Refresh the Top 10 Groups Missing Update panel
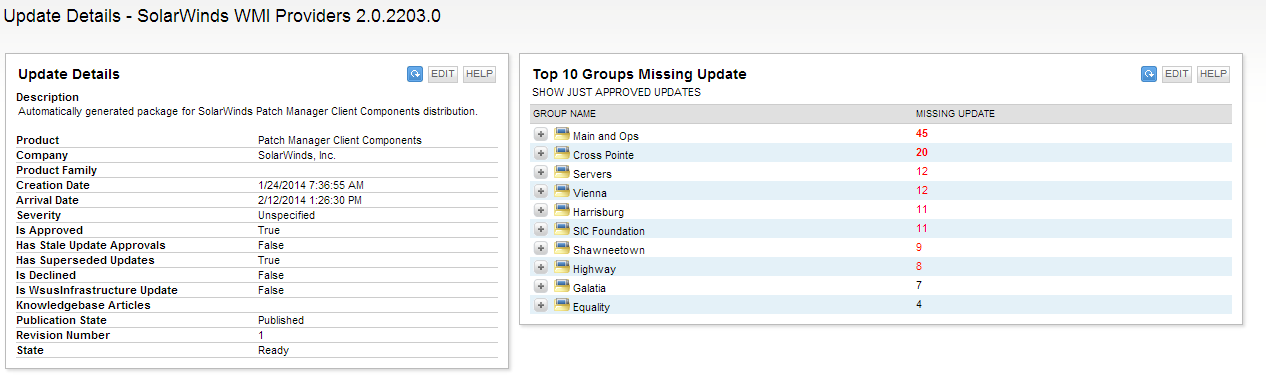This screenshot has height=377, width=1266. click(x=1149, y=74)
